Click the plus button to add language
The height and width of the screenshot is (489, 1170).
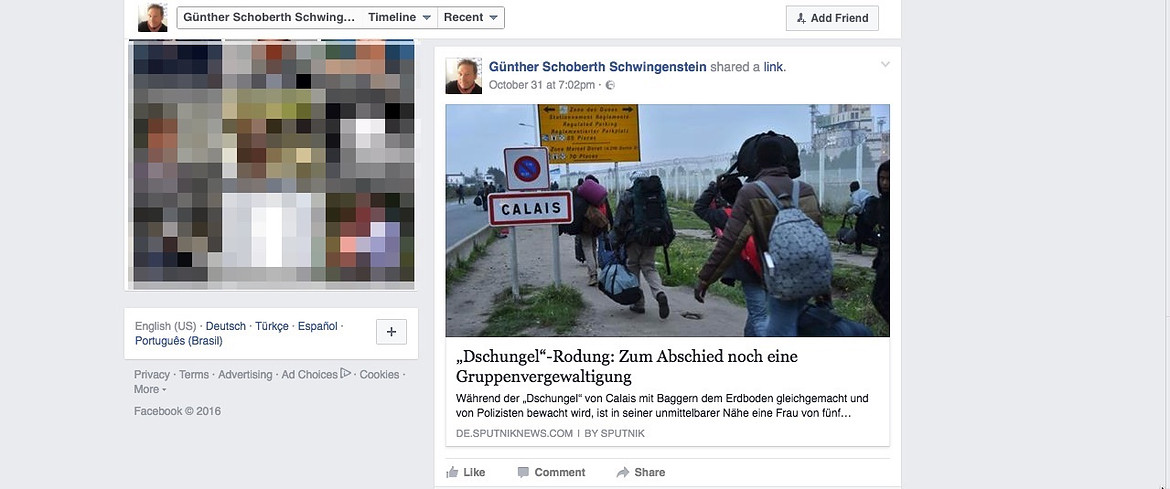point(391,332)
